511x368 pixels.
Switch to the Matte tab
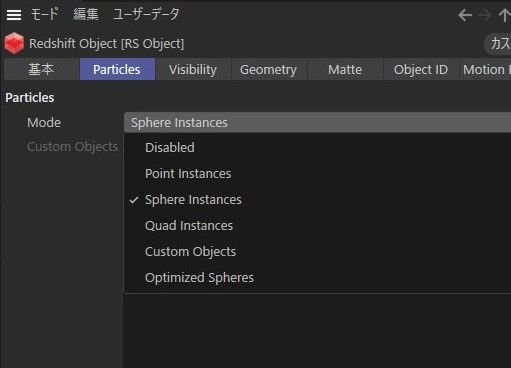click(x=345, y=69)
